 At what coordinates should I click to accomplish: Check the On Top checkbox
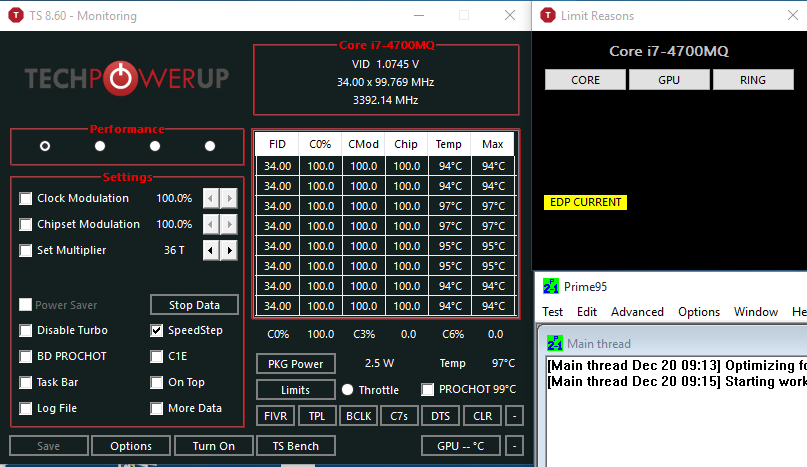tap(156, 382)
